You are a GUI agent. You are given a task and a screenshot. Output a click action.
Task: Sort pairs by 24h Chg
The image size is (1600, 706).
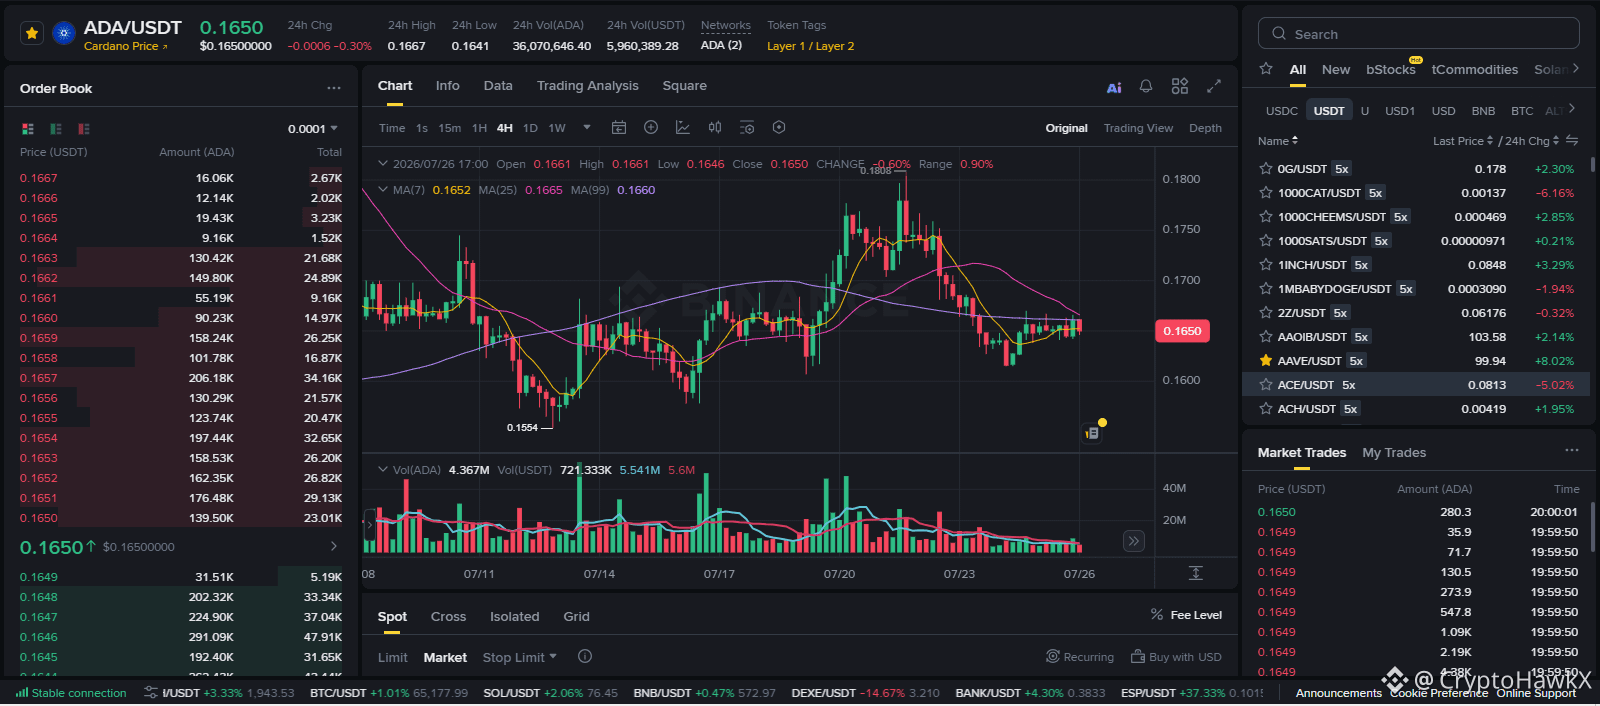click(1532, 141)
